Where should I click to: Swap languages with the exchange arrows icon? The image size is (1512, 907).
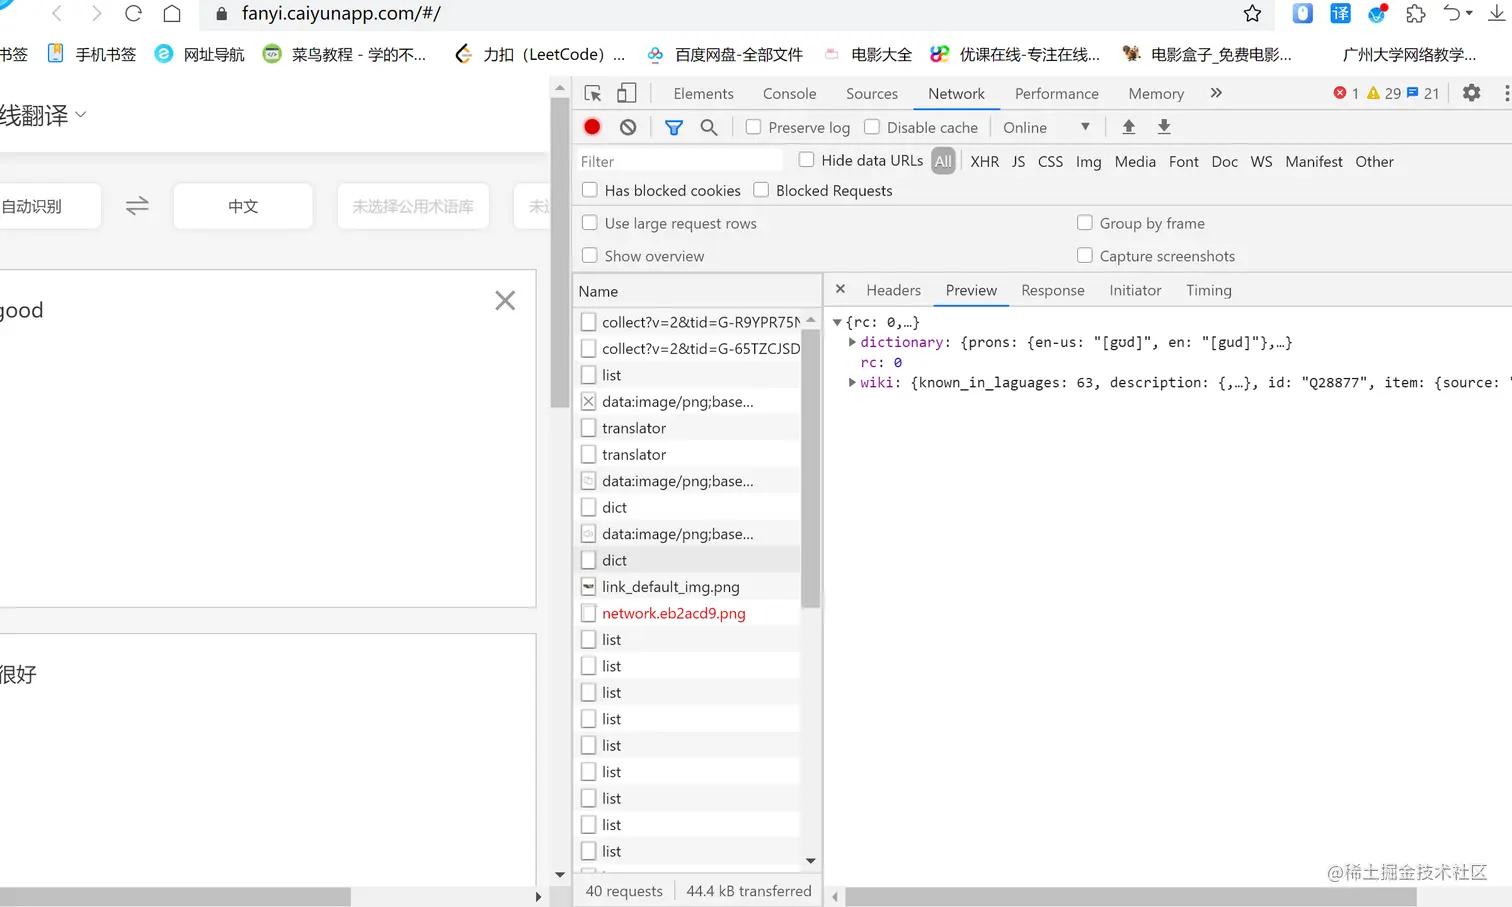[x=137, y=206]
